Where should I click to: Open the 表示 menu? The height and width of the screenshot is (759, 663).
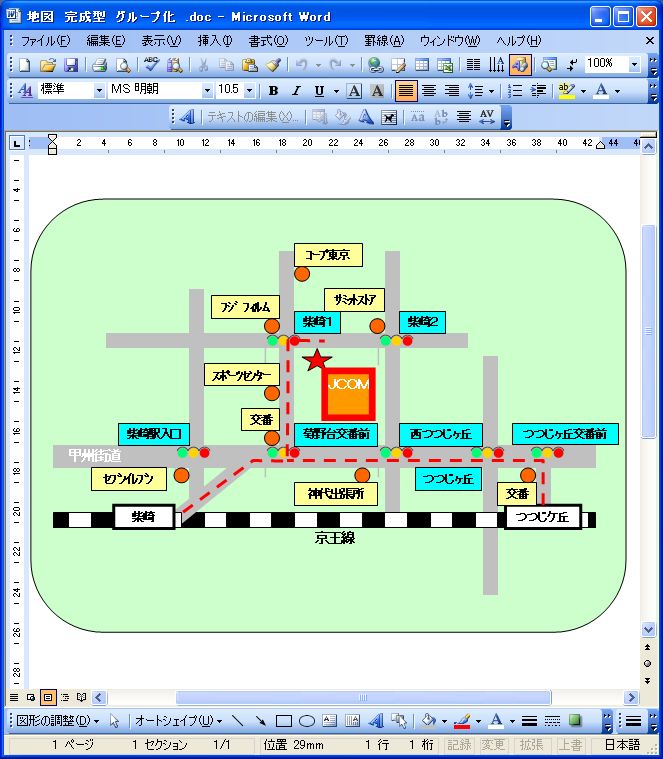click(161, 41)
